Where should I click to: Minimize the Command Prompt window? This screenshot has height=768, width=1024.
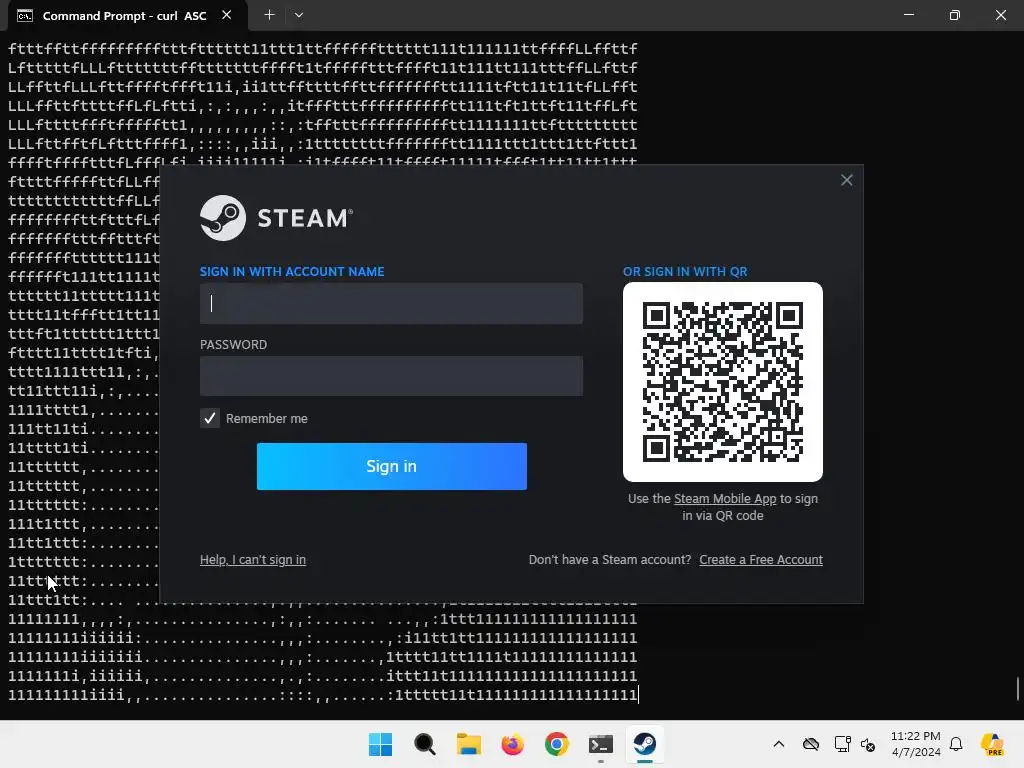tap(909, 15)
